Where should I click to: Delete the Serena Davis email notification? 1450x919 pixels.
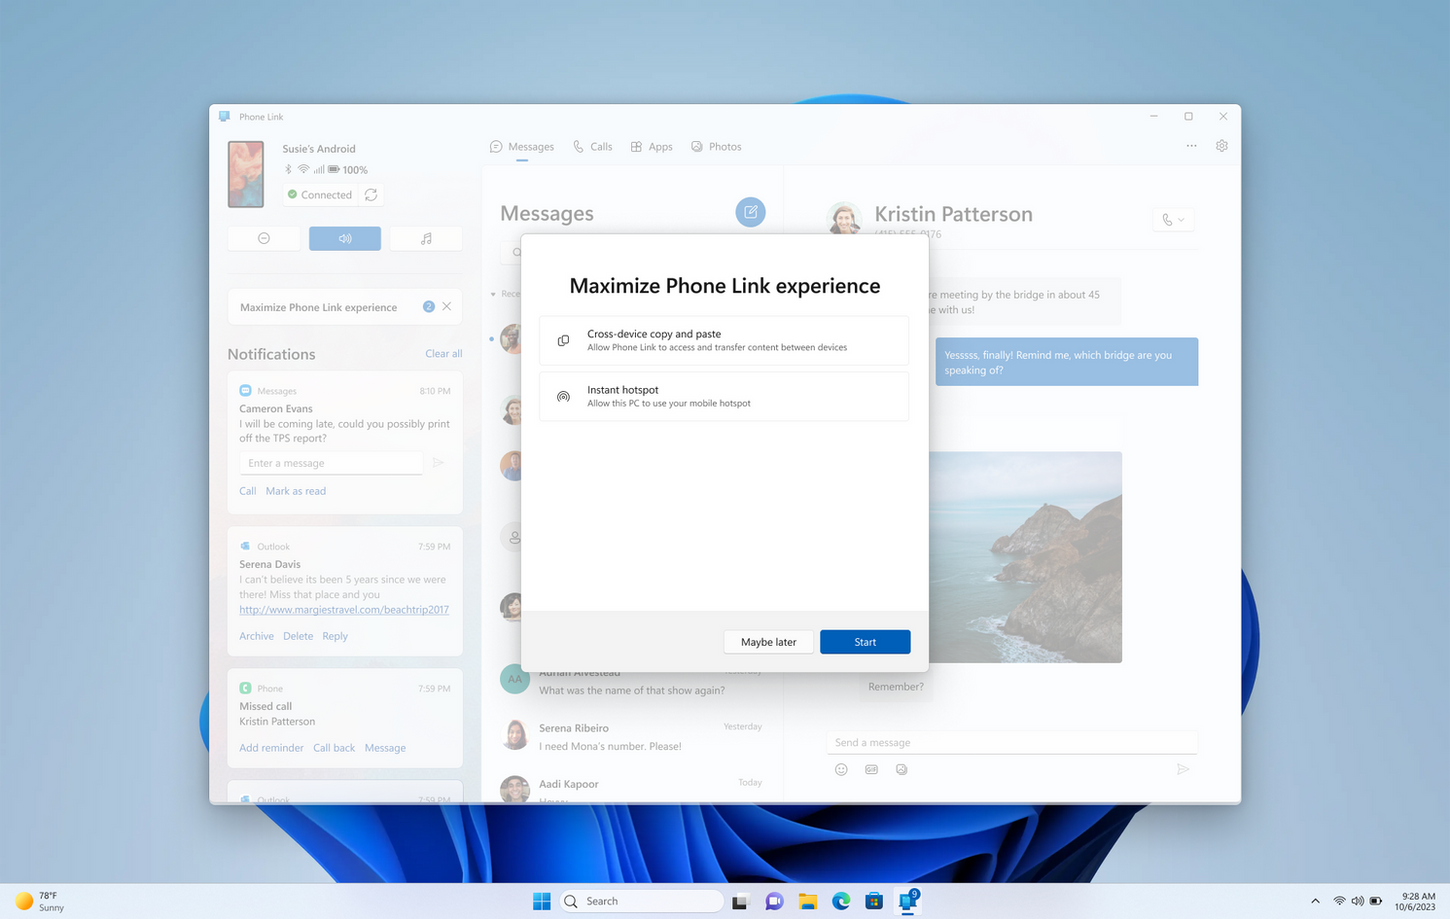click(x=298, y=636)
